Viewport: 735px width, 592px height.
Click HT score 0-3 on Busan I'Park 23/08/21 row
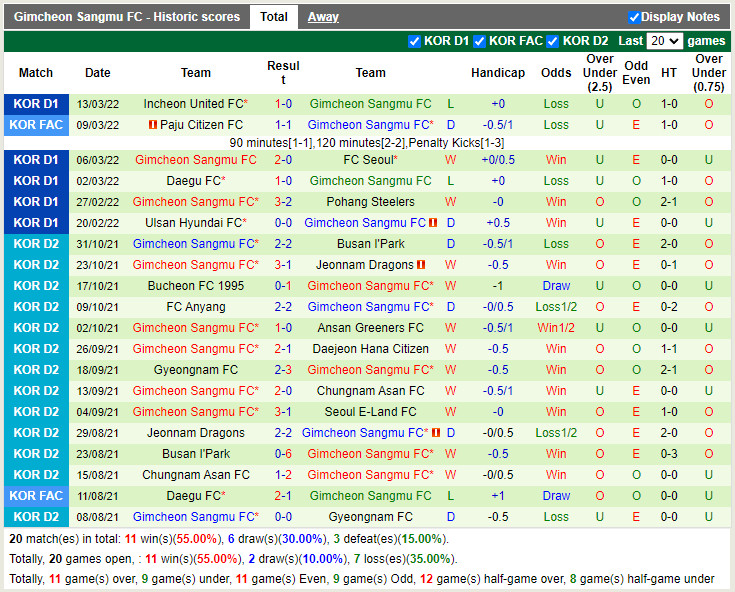pyautogui.click(x=669, y=454)
